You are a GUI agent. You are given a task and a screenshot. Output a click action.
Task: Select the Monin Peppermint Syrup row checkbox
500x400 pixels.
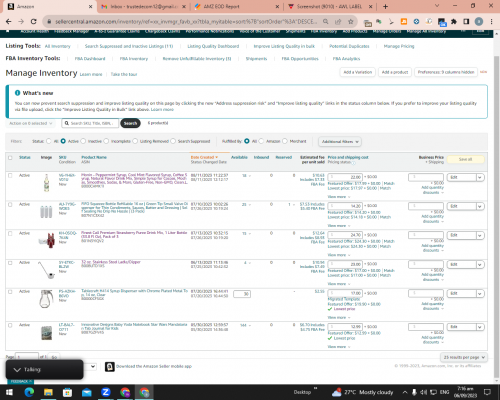click(10, 175)
